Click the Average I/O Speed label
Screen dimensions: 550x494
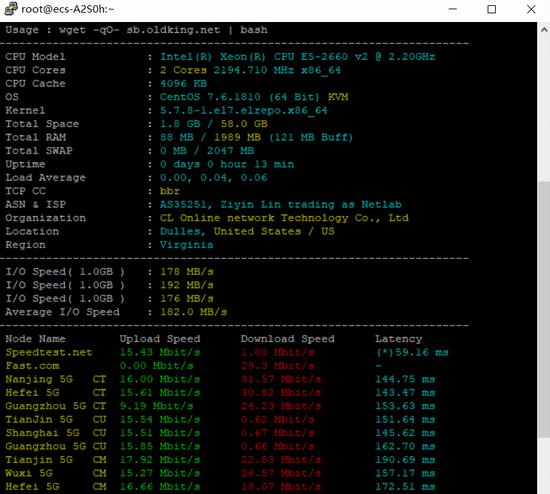(x=62, y=312)
